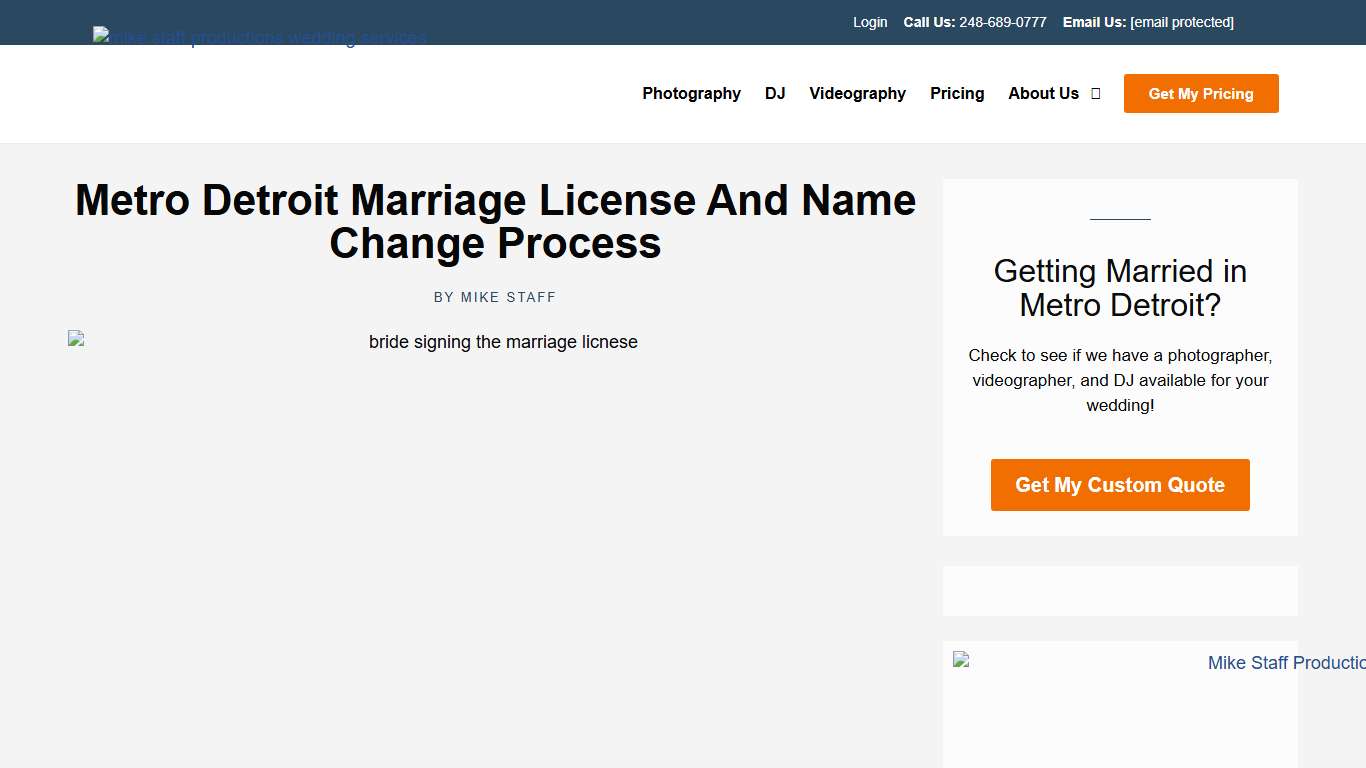Click the Mike Staff Productions sidebar image icon
1366x768 pixels.
[x=960, y=659]
